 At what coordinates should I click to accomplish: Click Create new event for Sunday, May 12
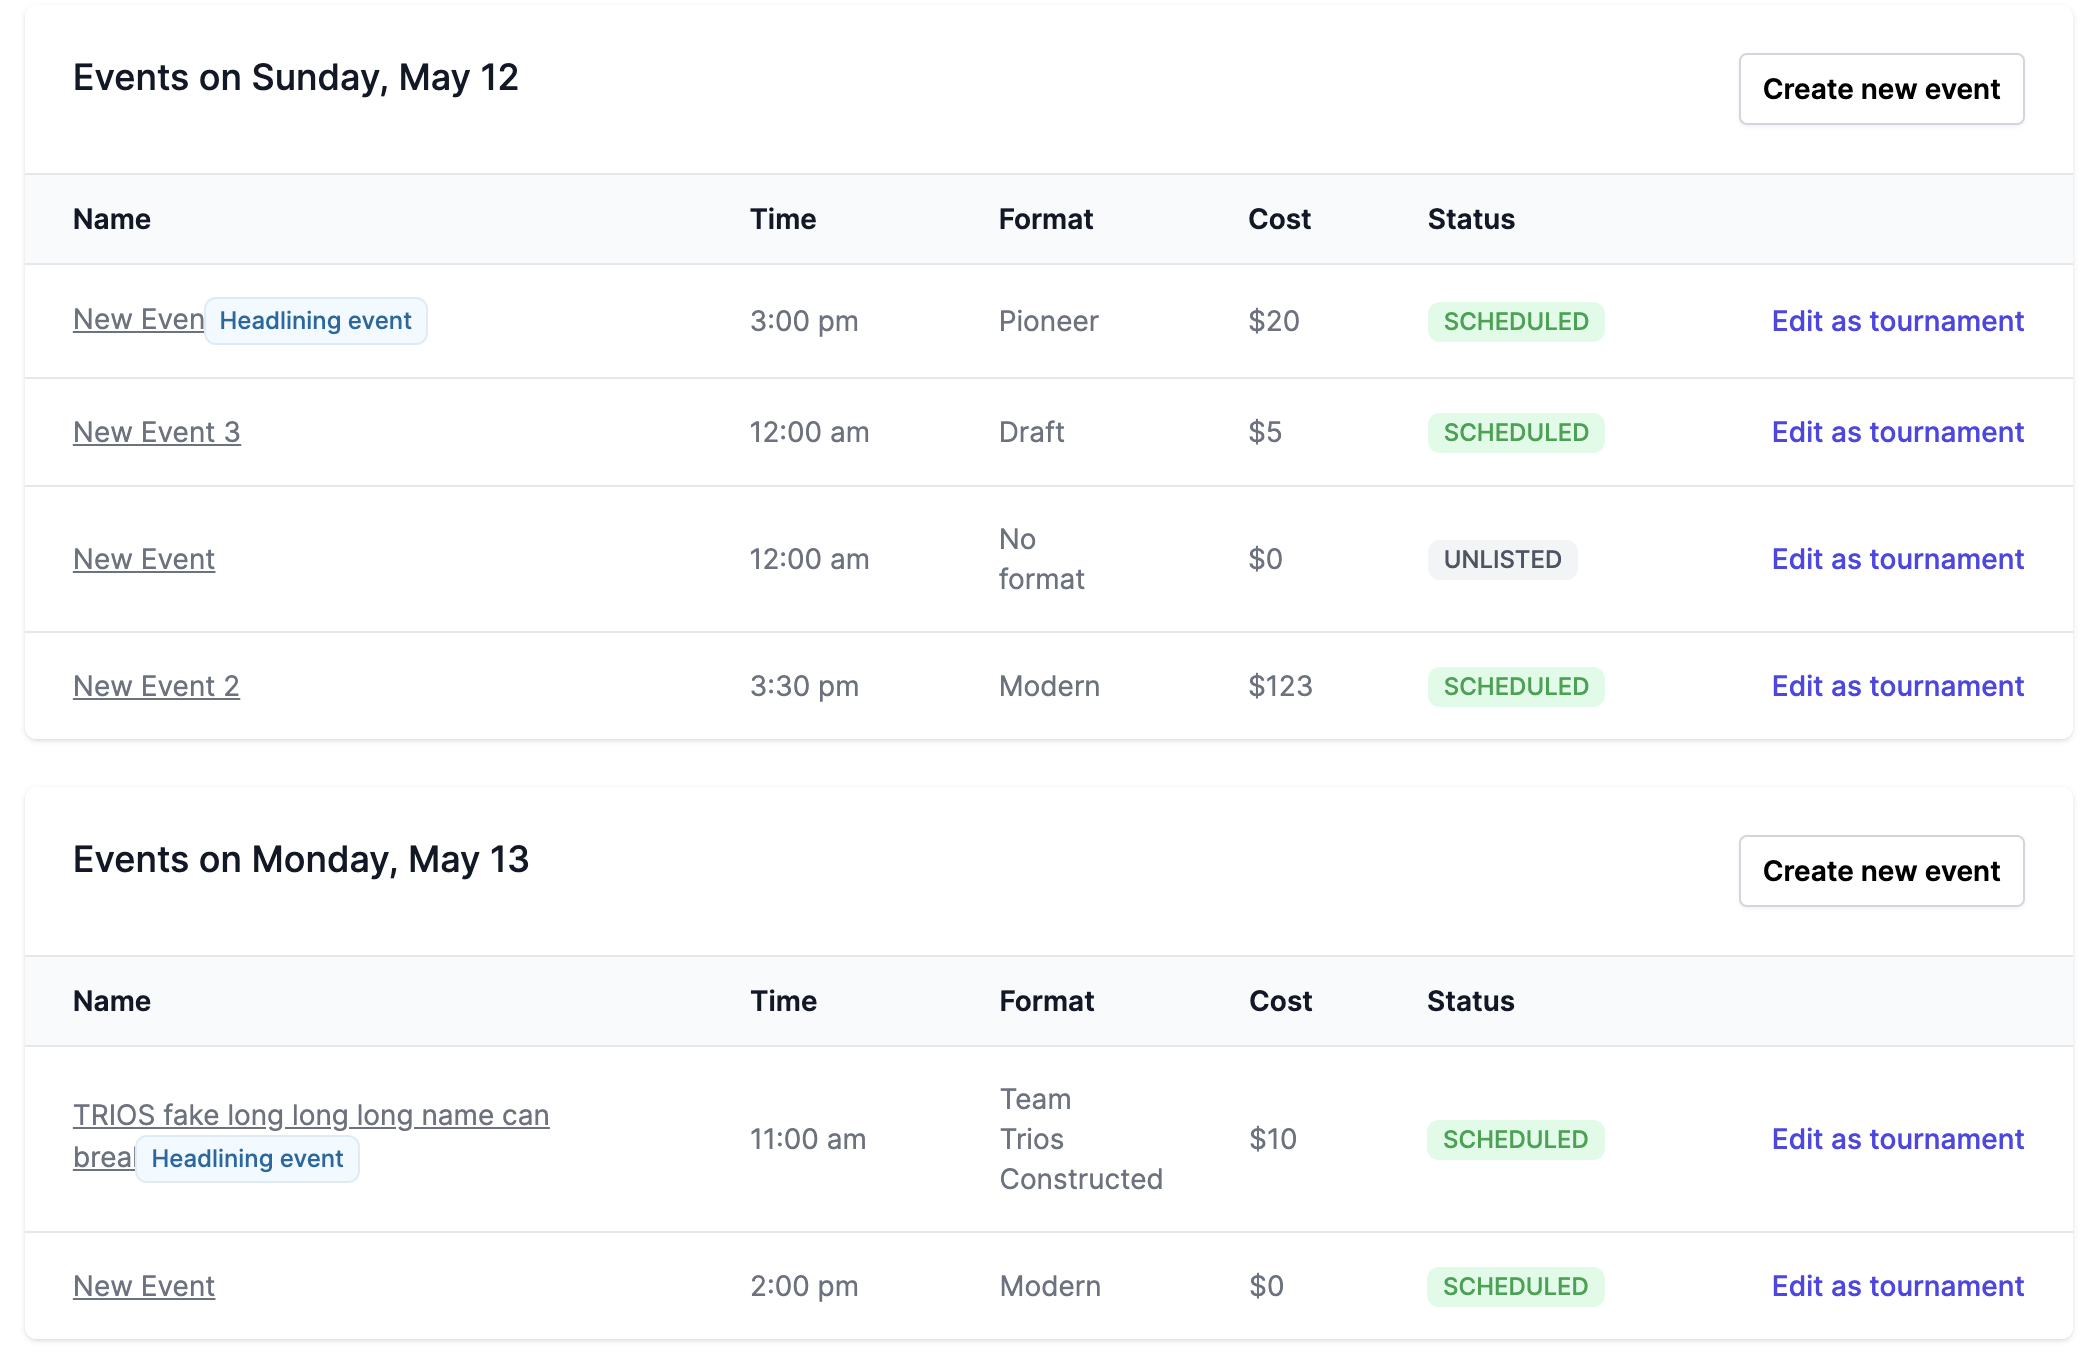click(1880, 89)
